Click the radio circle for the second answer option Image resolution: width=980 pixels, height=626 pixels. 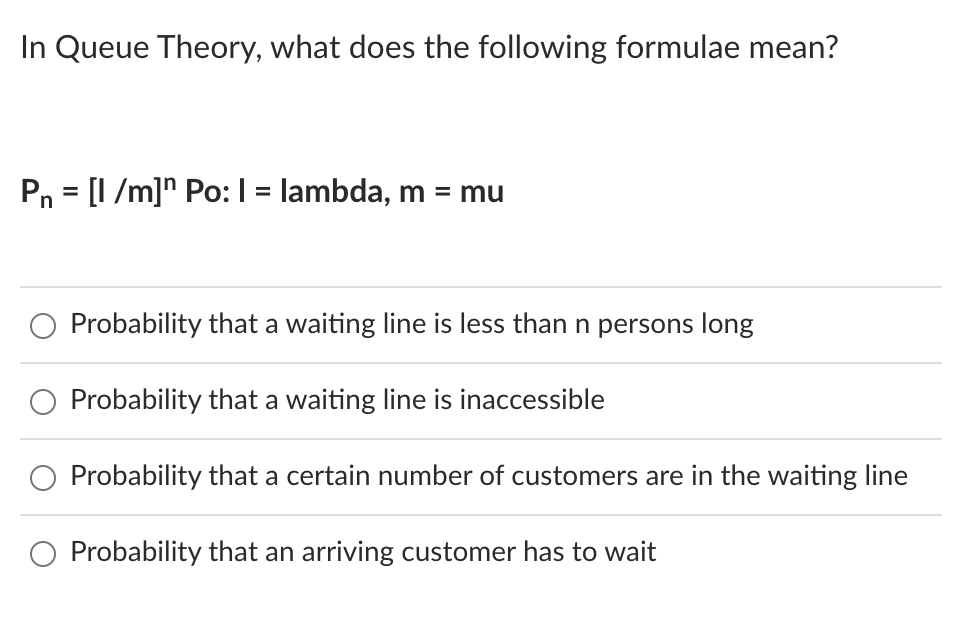click(x=42, y=401)
